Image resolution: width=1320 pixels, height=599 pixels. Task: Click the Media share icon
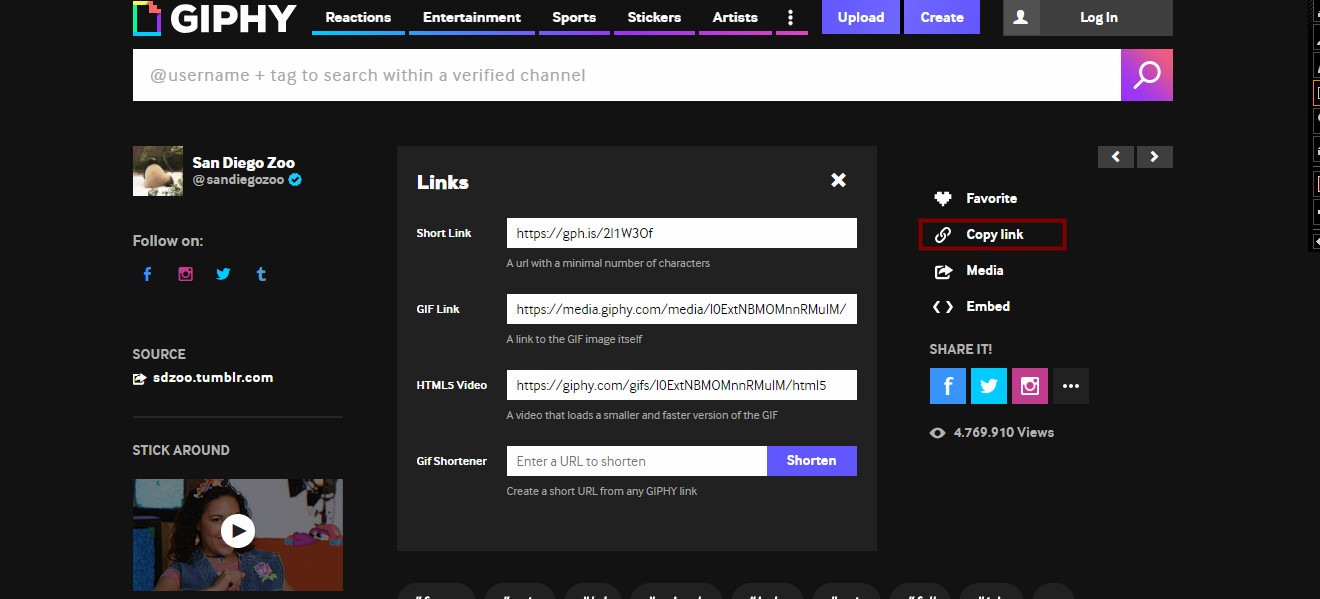point(943,271)
